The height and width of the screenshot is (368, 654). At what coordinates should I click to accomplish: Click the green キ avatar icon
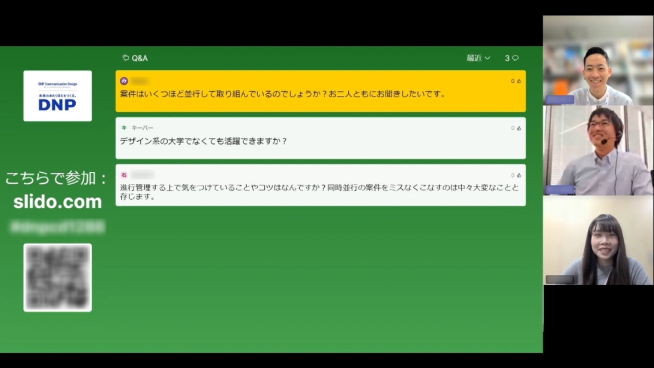pyautogui.click(x=124, y=128)
